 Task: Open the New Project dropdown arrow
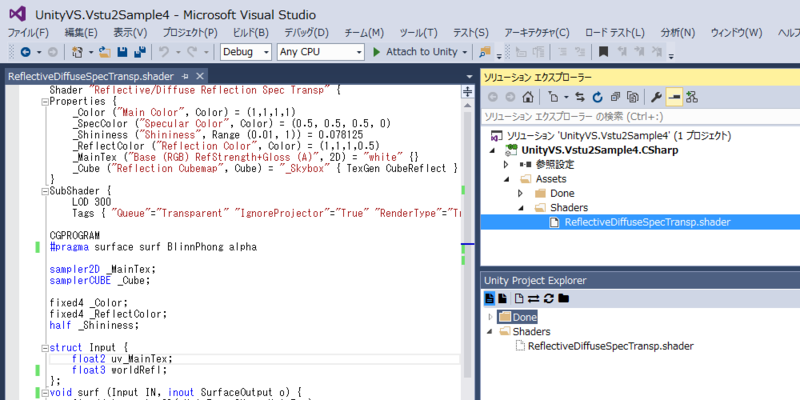(x=91, y=52)
